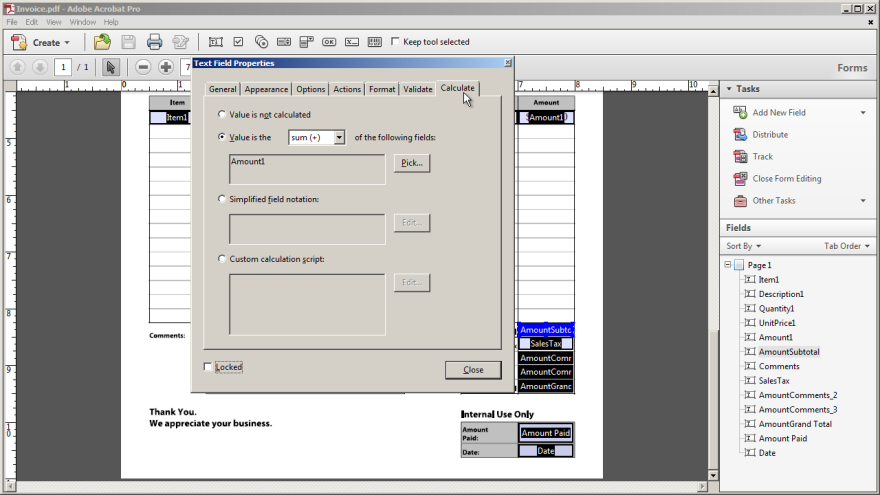Close the Text Field Properties dialog X
Image resolution: width=880 pixels, height=495 pixels.
[508, 63]
